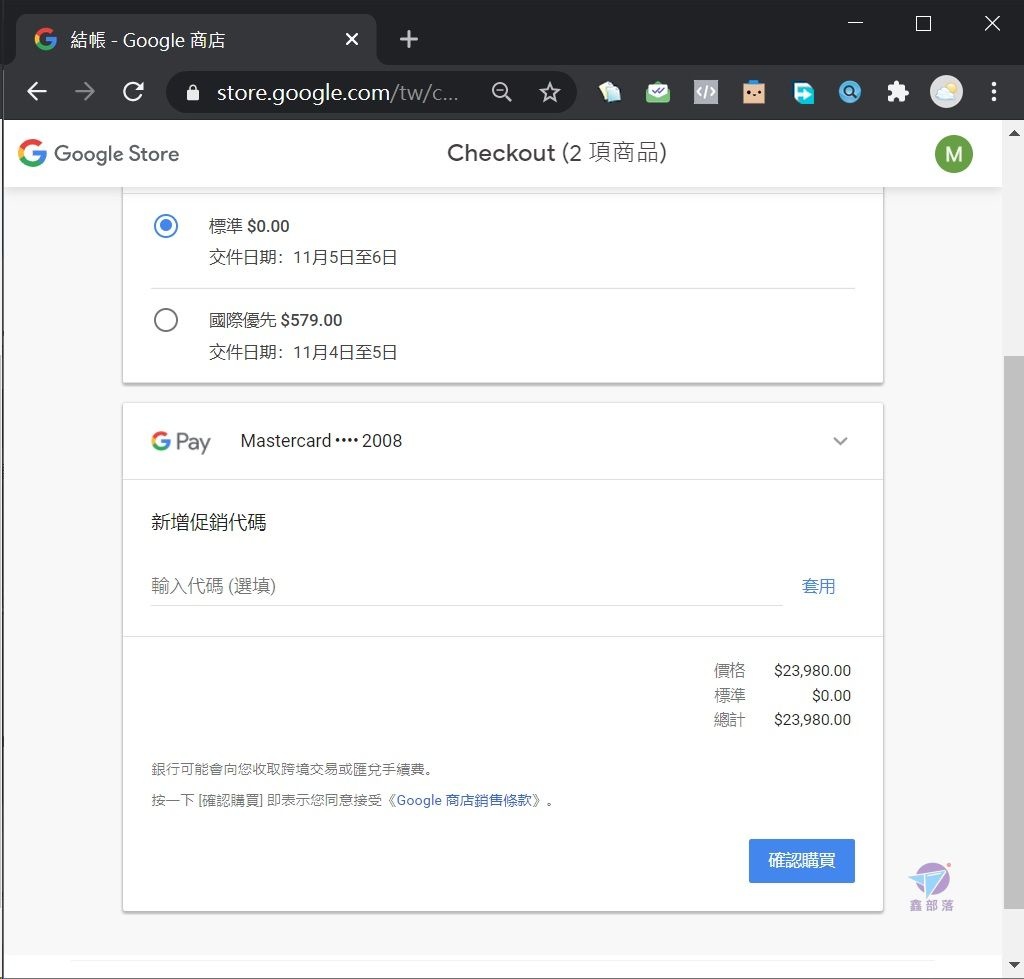This screenshot has height=979, width=1024.
Task: Expand the Google Pay payment method chevron
Action: point(840,441)
